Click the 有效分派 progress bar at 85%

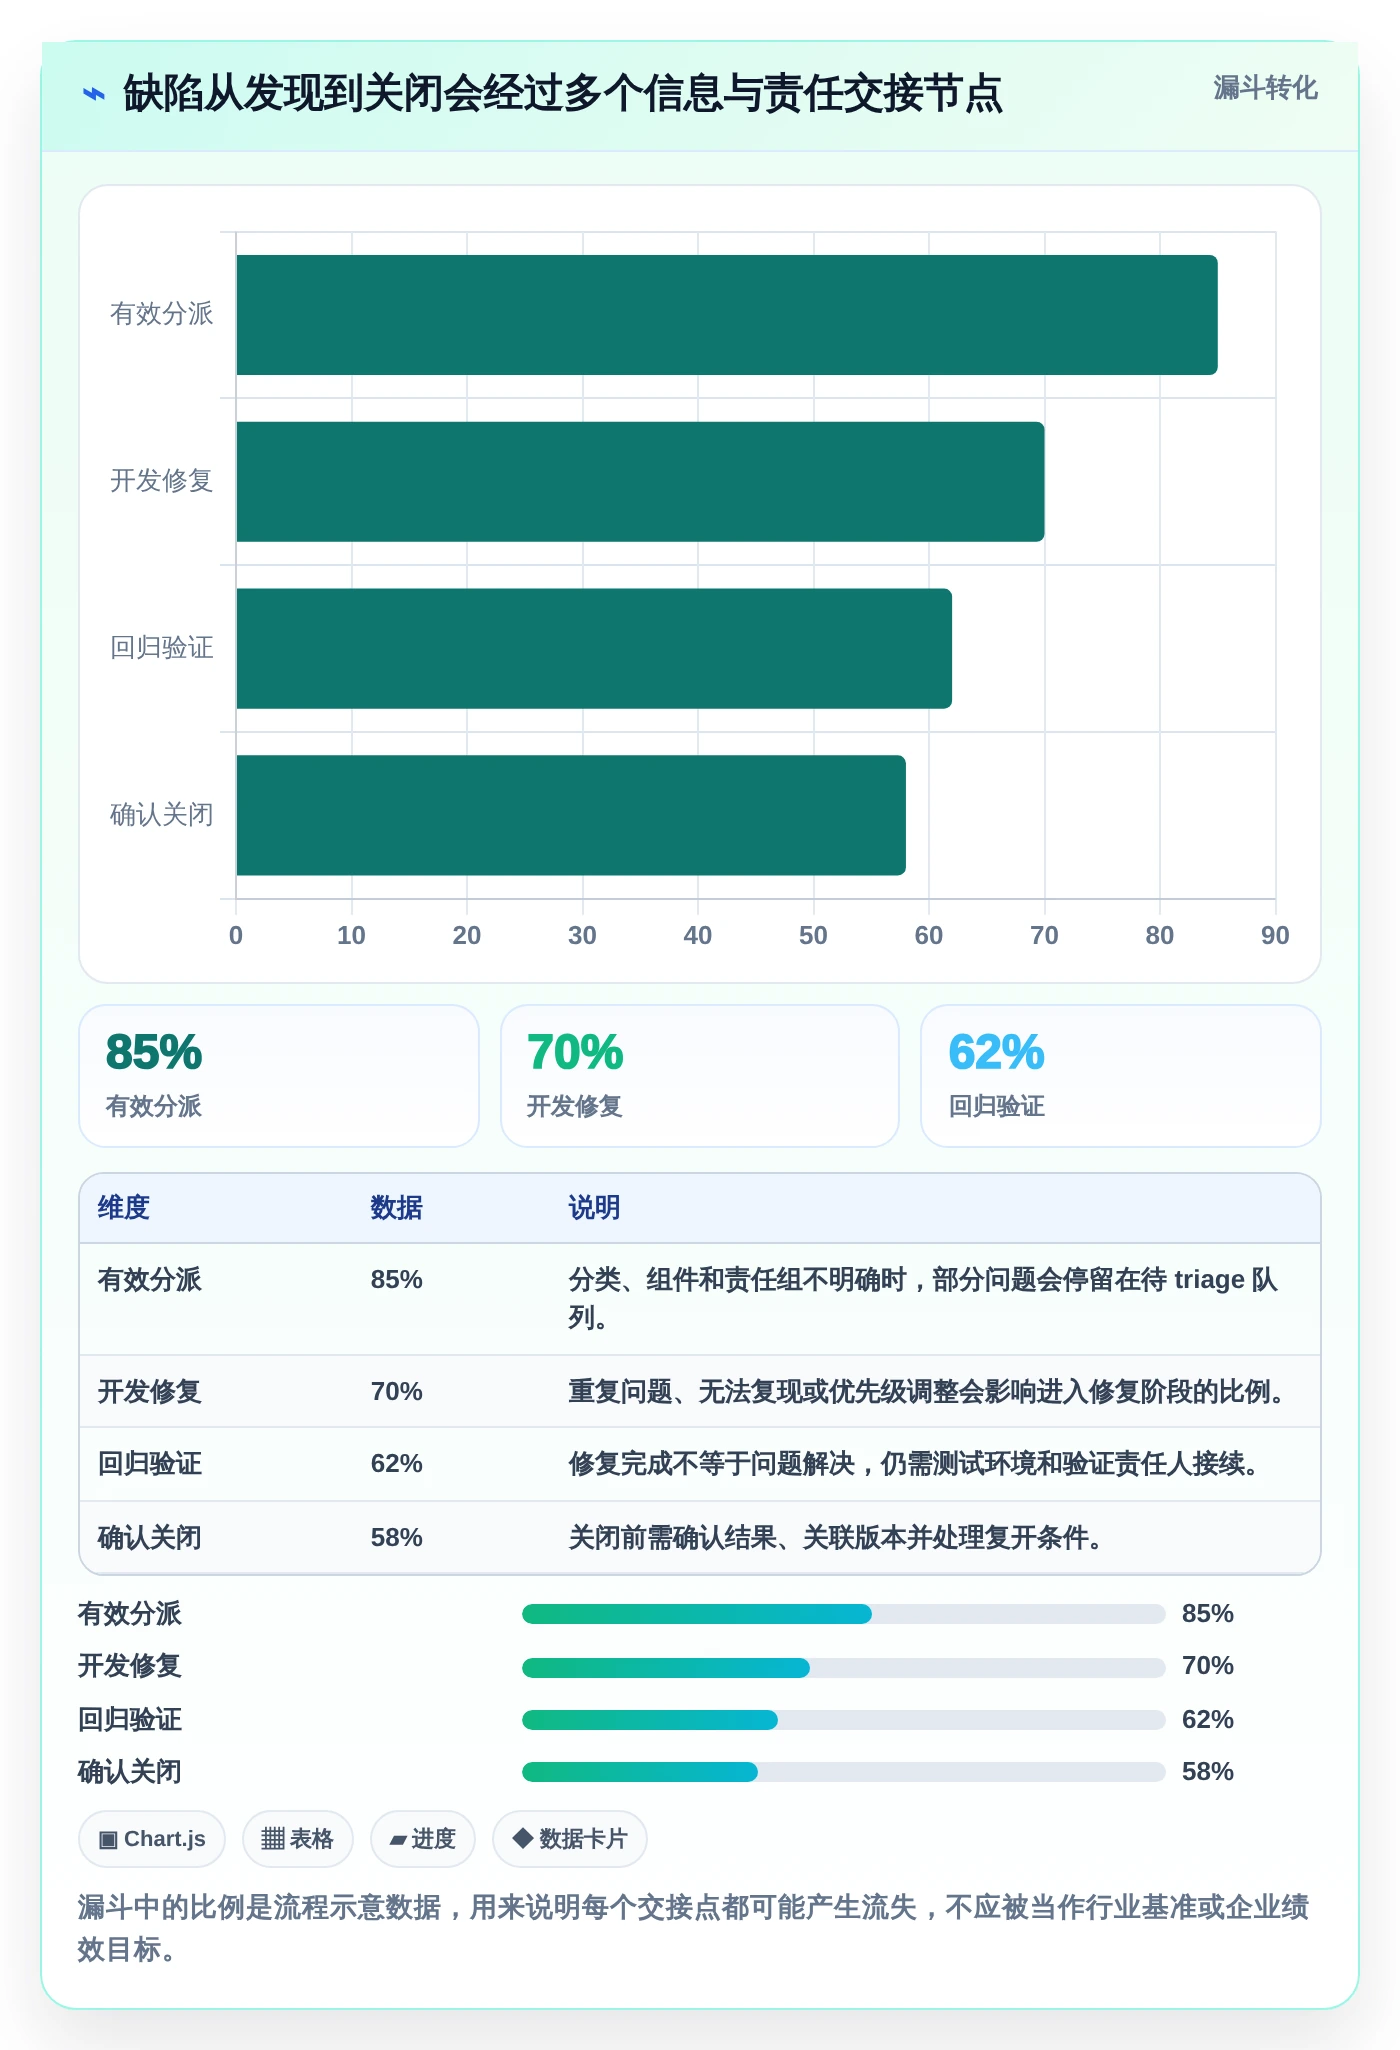pos(844,1613)
